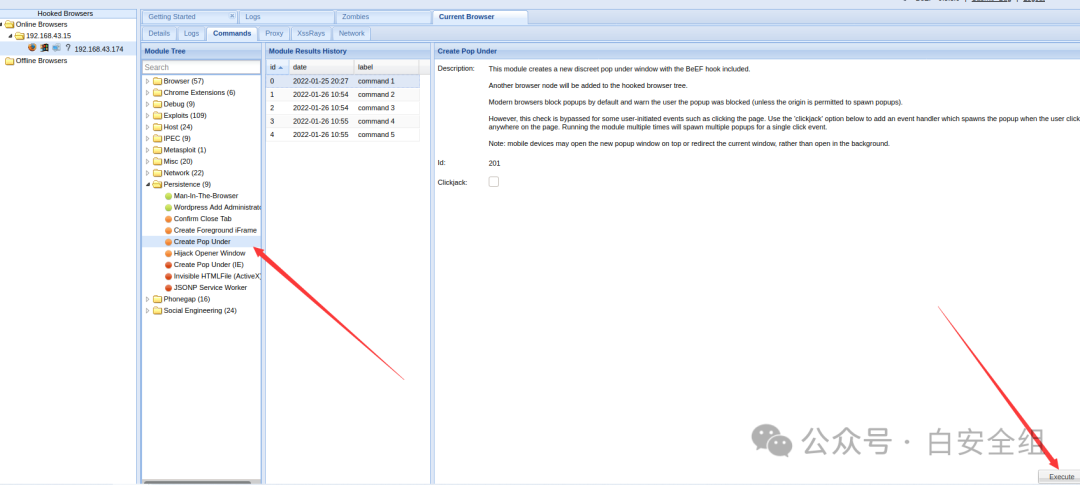Open the Network sub-tab
Image resolution: width=1080 pixels, height=485 pixels.
pyautogui.click(x=352, y=33)
